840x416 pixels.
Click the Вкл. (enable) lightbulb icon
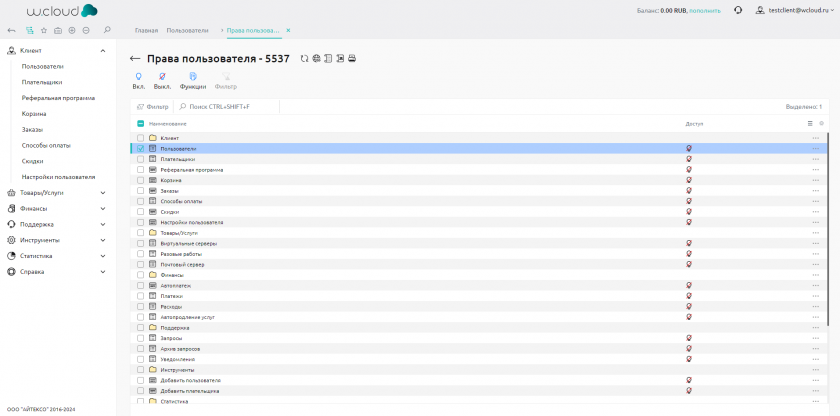pyautogui.click(x=138, y=76)
